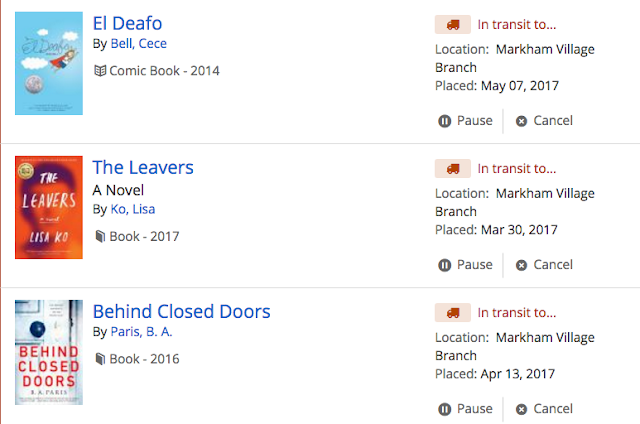Cancel The Leavers hold

tap(544, 265)
